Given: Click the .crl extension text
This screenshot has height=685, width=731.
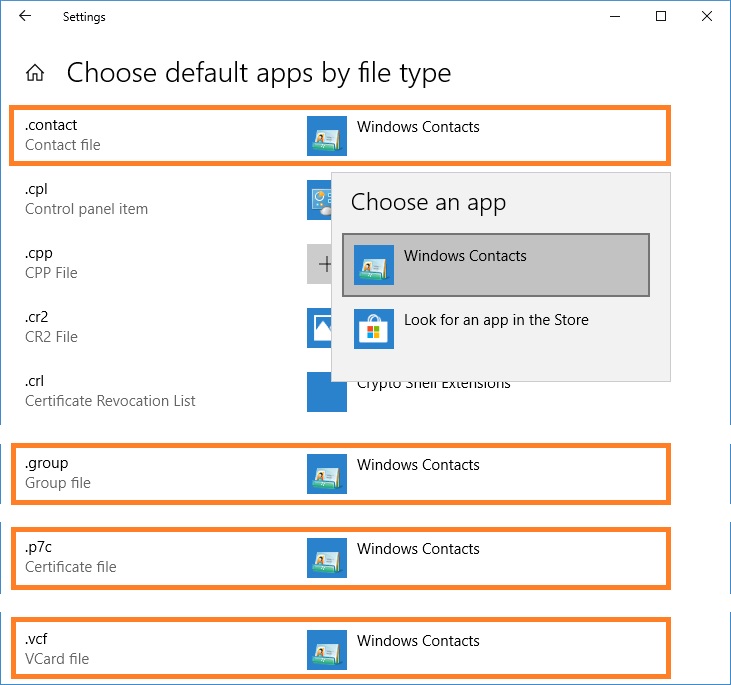Looking at the screenshot, I should click(34, 381).
